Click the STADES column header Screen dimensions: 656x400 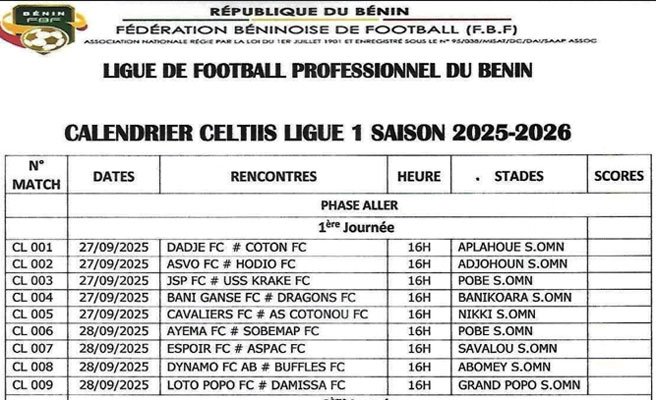pos(517,176)
